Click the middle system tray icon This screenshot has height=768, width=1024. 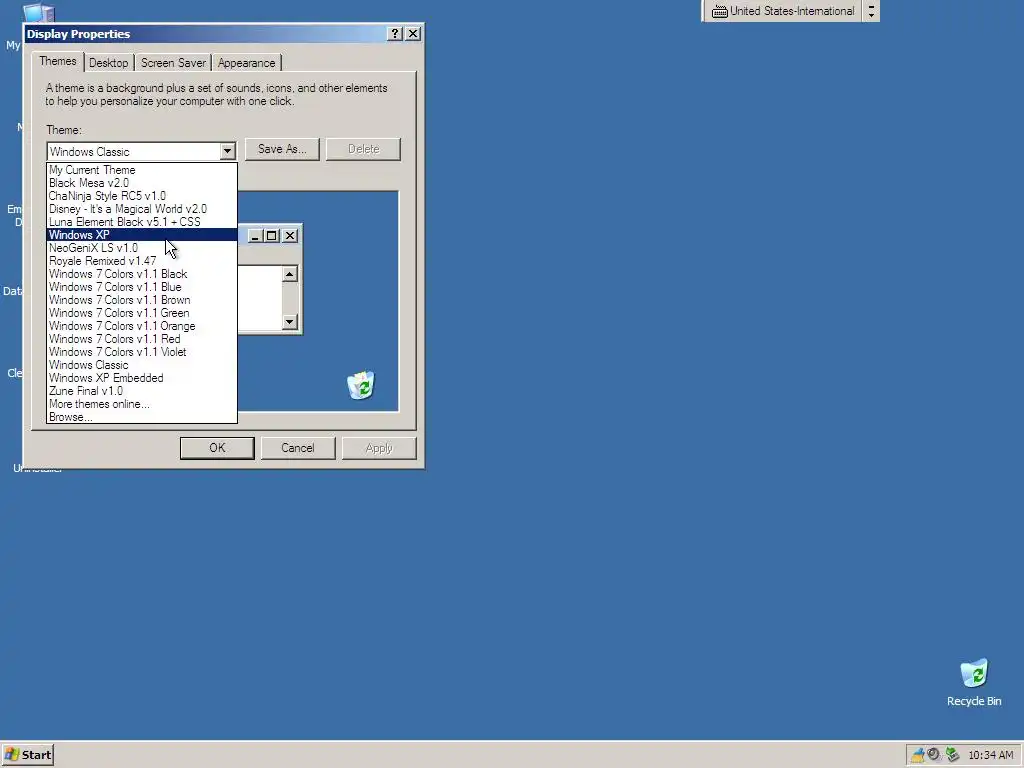pyautogui.click(x=934, y=754)
